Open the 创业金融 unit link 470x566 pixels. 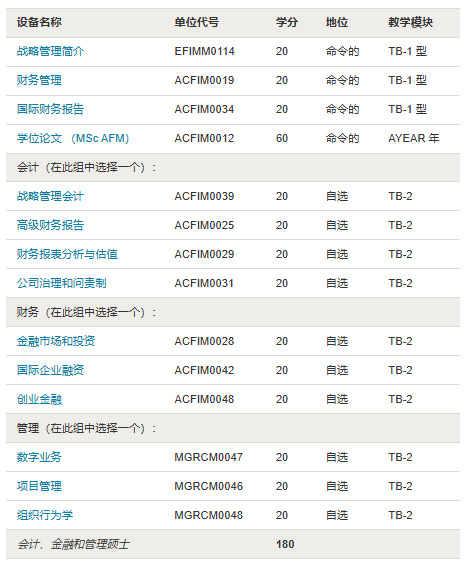[39, 399]
